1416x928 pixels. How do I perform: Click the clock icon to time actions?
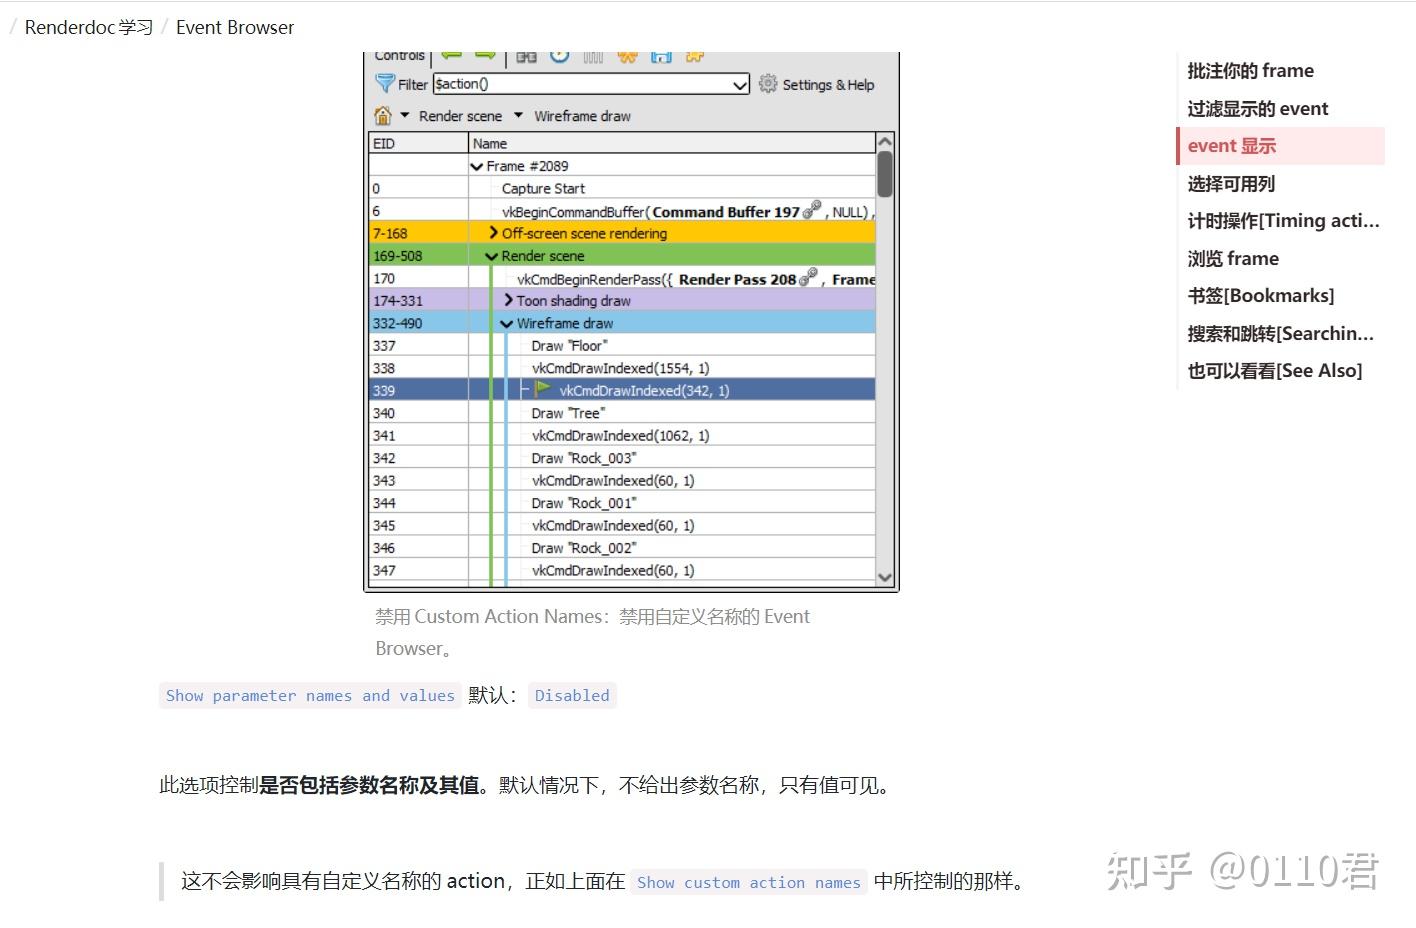click(x=560, y=56)
